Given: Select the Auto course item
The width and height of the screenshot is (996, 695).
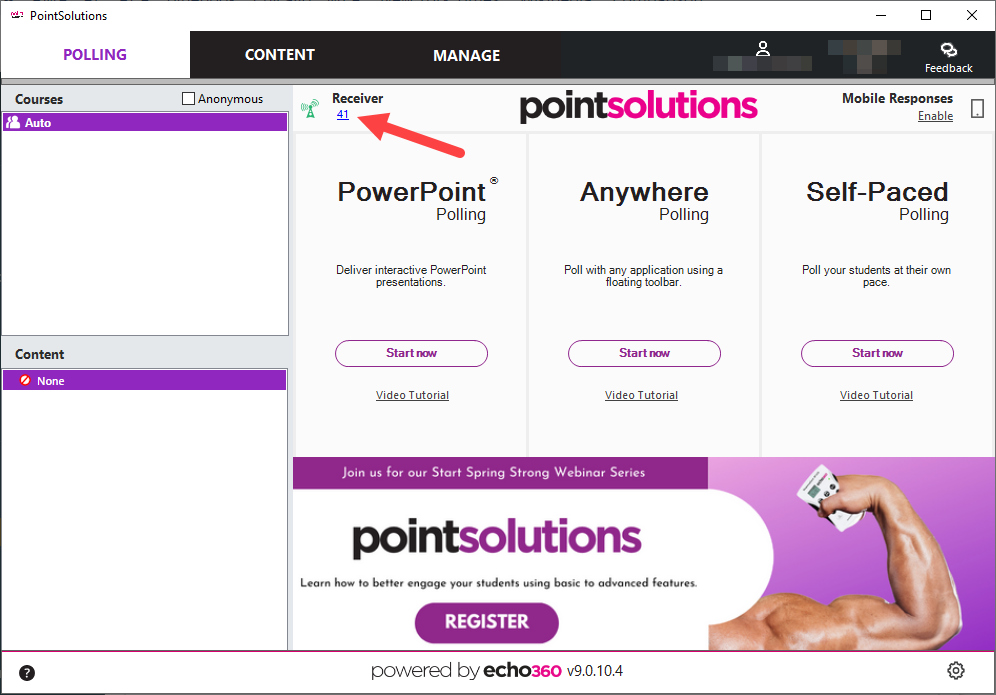Looking at the screenshot, I should [x=145, y=123].
